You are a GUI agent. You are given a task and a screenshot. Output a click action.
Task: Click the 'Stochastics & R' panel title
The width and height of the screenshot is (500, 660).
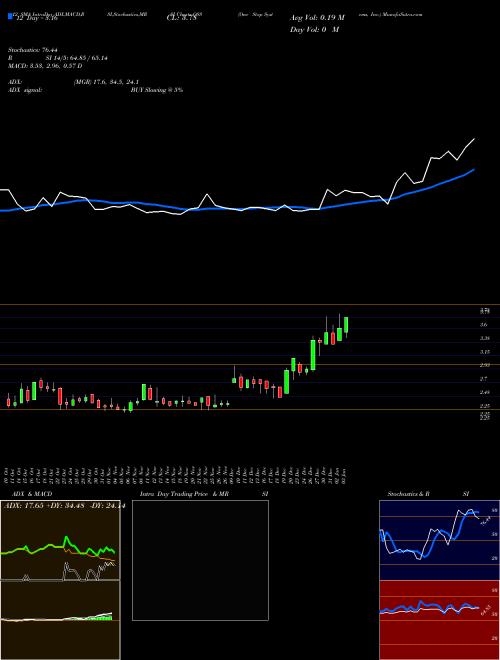click(x=408, y=494)
